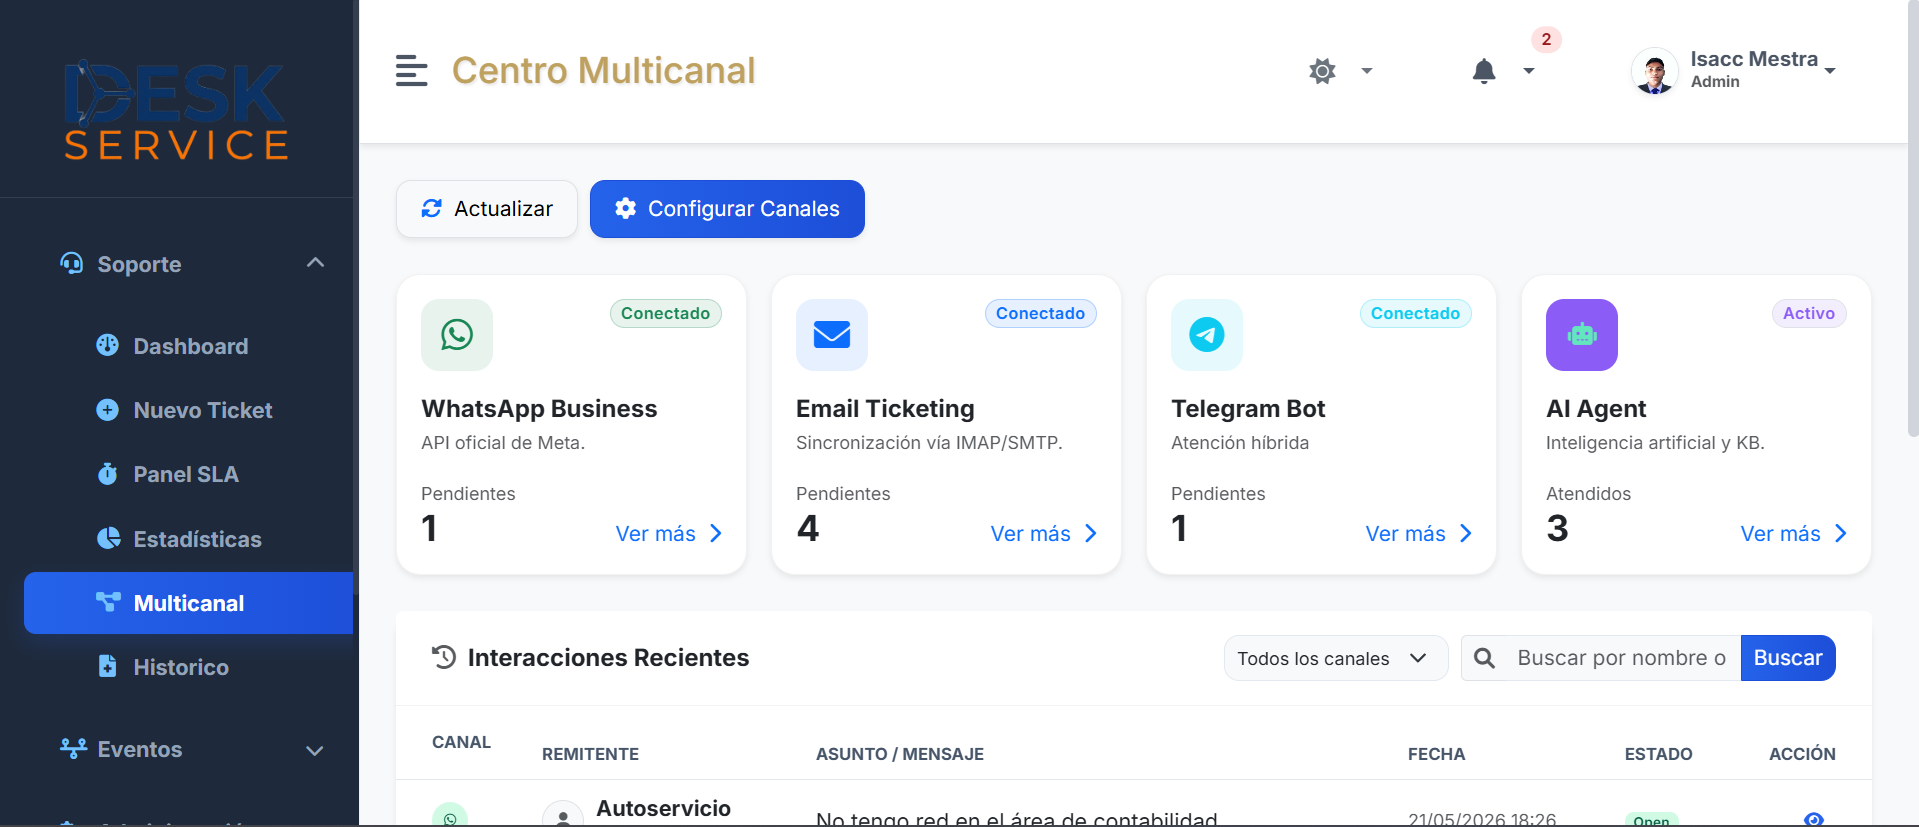Open Ver más on Email Ticketing card
This screenshot has width=1919, height=827.
[x=1044, y=534]
